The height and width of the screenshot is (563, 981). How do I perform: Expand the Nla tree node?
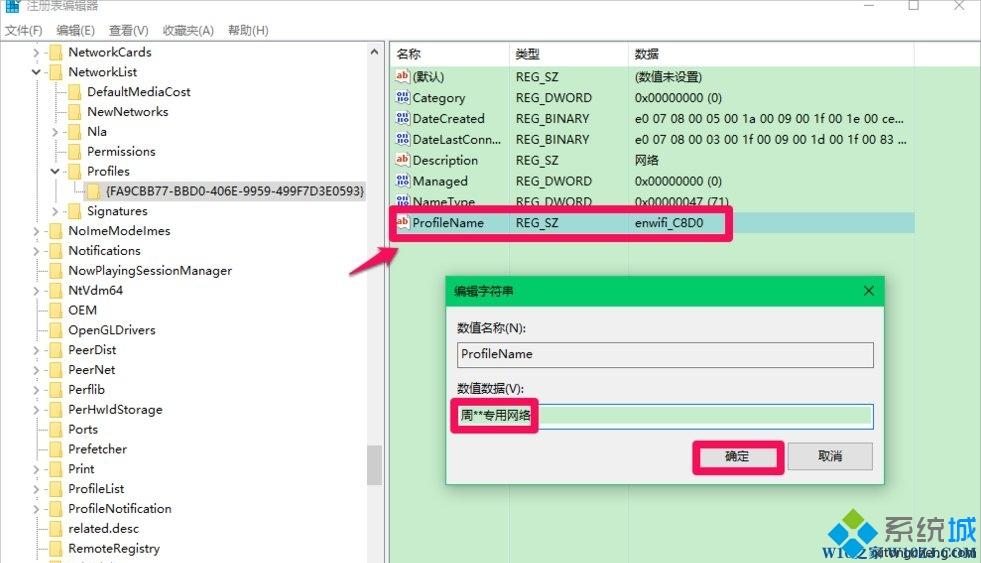coord(55,132)
